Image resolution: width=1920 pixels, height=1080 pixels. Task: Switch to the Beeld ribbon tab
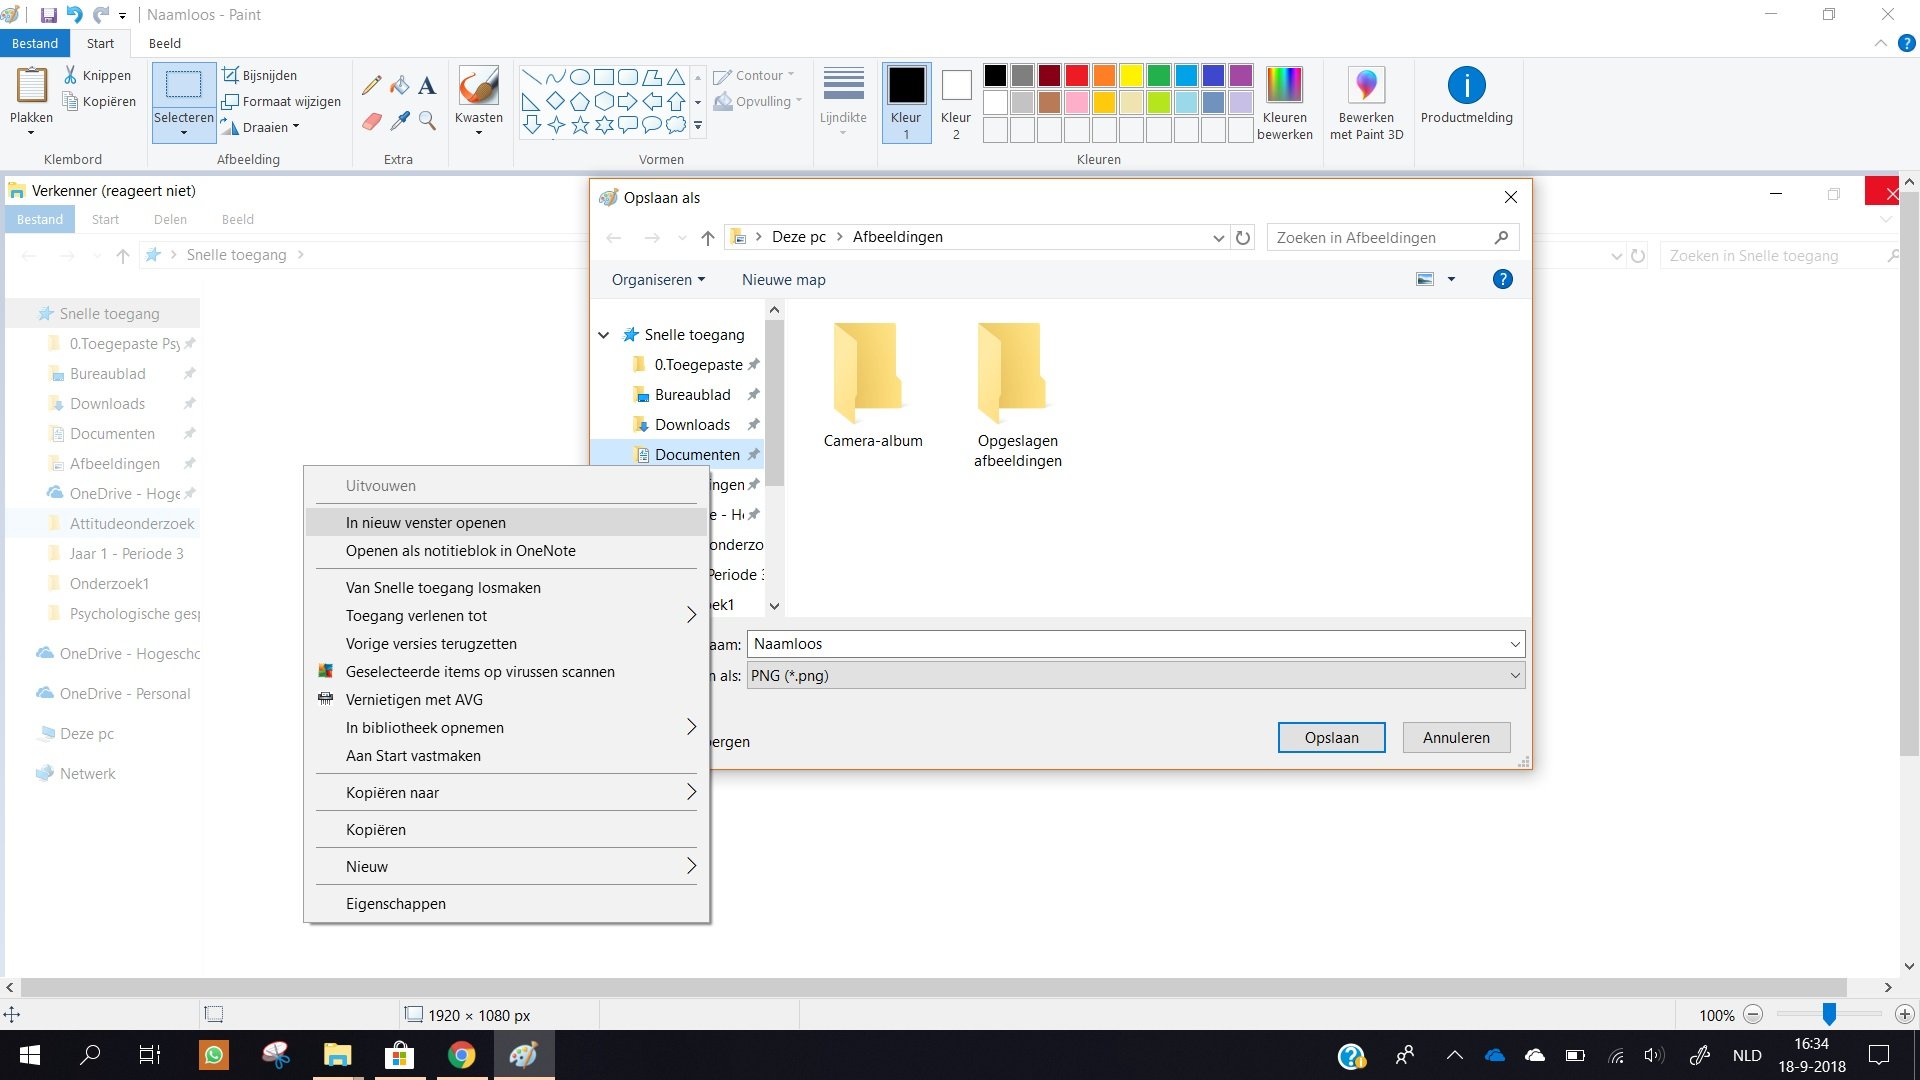(165, 43)
